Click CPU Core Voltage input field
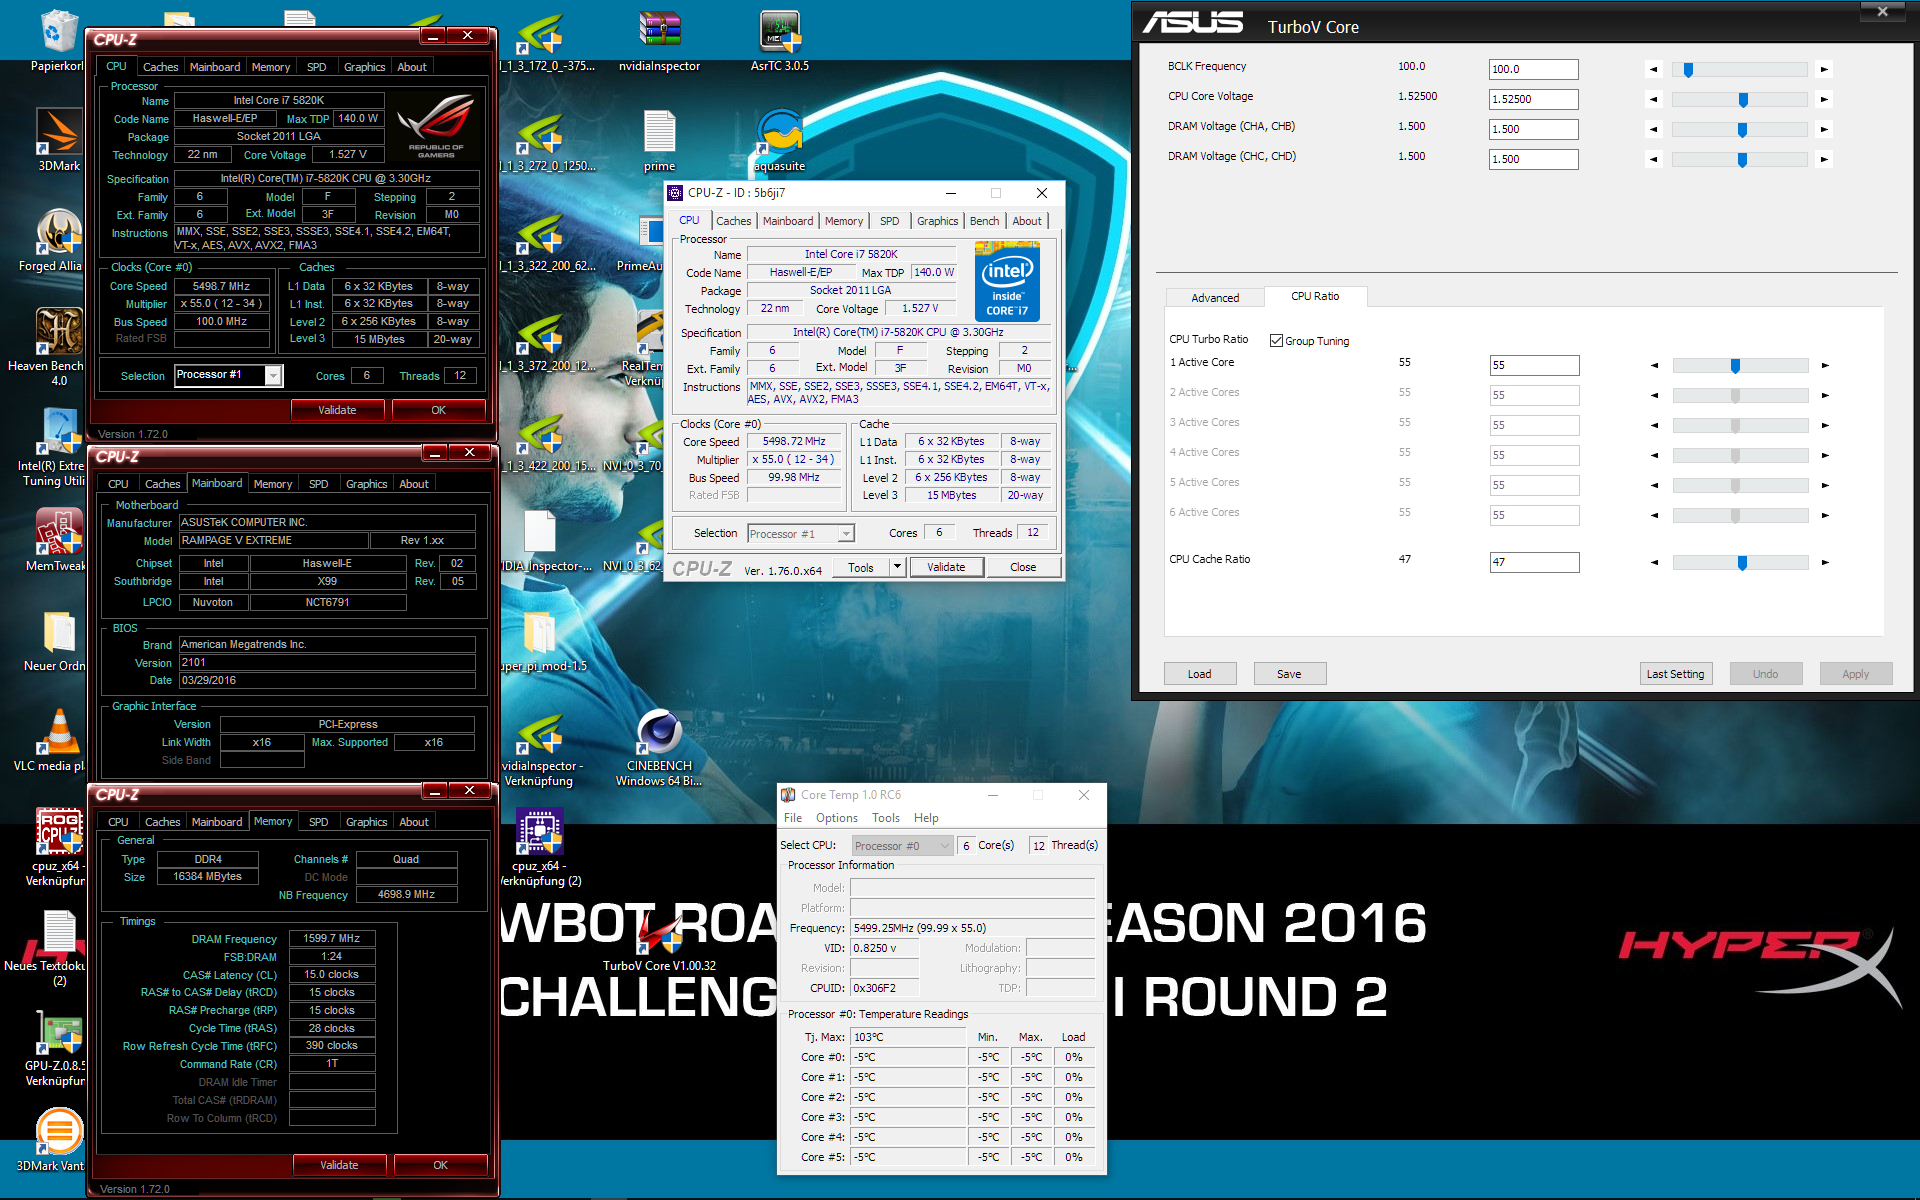This screenshot has height=1200, width=1920. 1534,99
